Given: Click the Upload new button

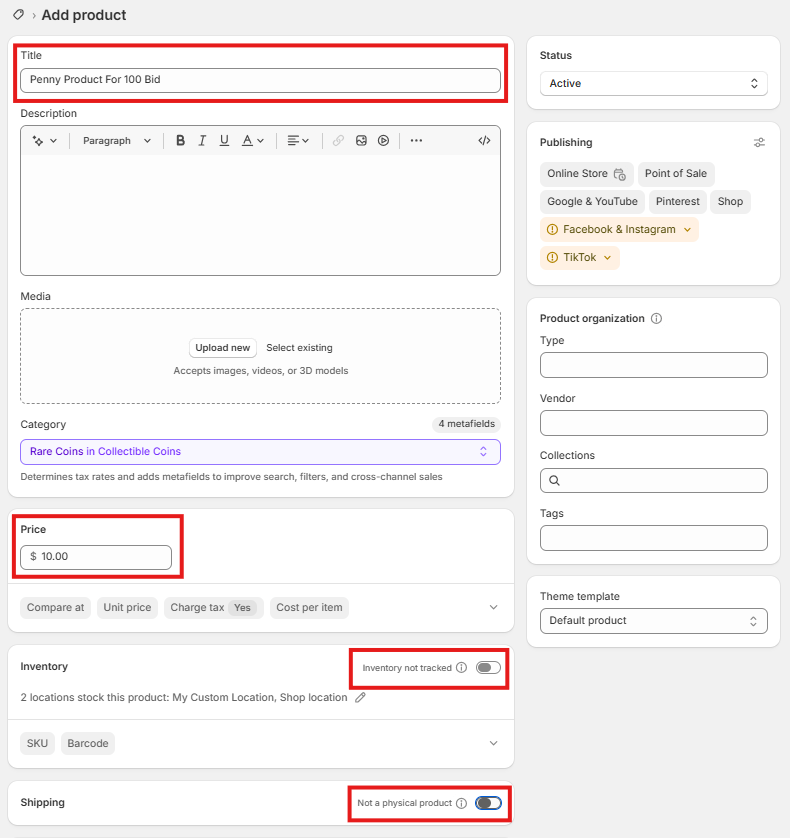Looking at the screenshot, I should (223, 348).
